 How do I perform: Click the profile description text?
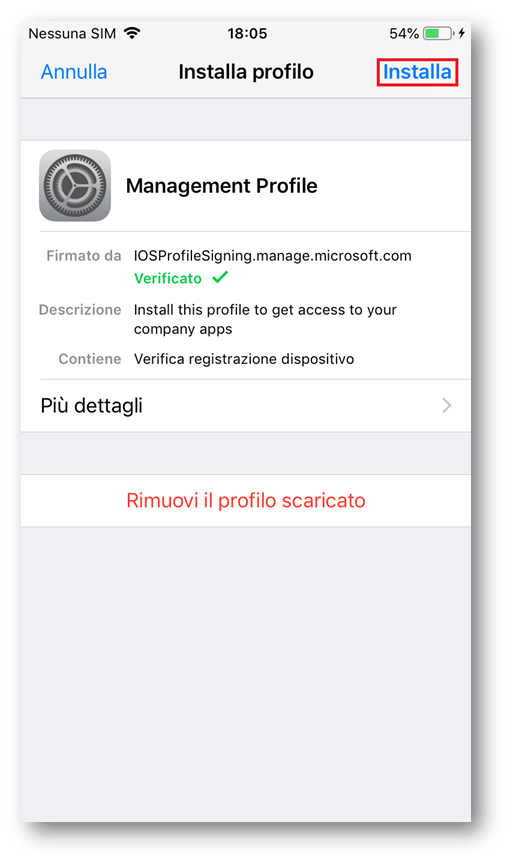pos(265,320)
